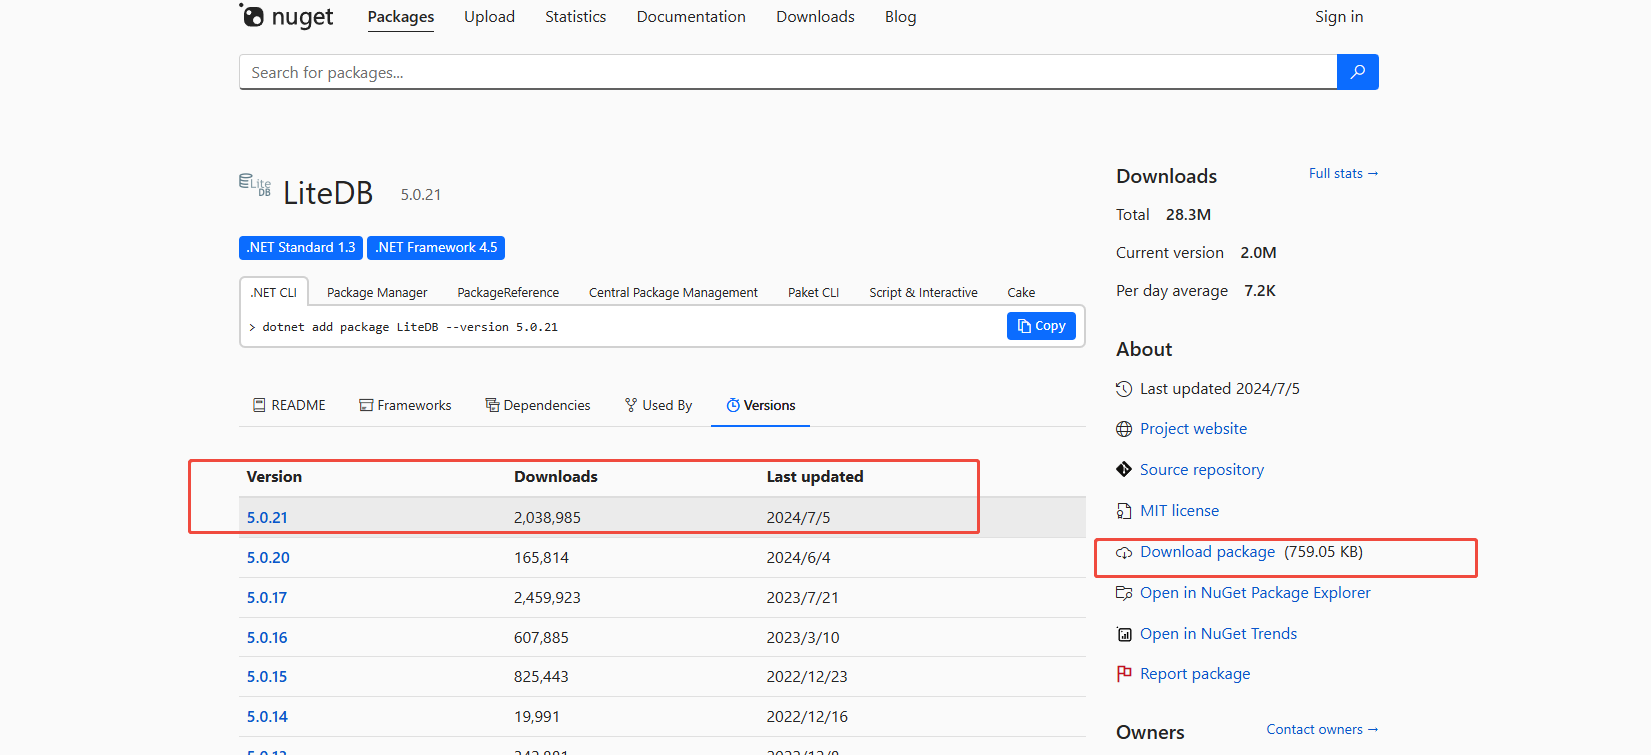This screenshot has width=1651, height=755.
Task: Click the history icon beside Last updated
Action: (1124, 389)
